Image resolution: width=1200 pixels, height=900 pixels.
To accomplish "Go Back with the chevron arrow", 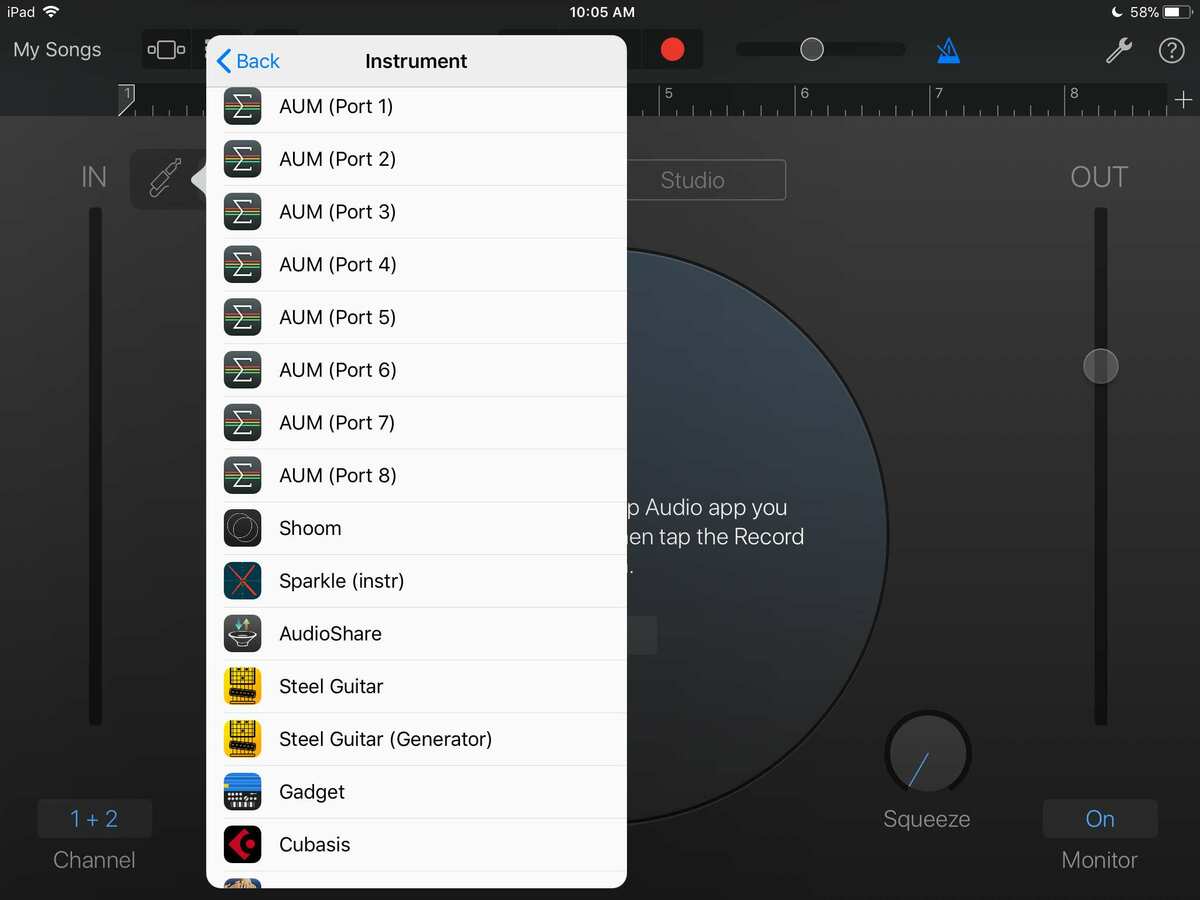I will [247, 61].
